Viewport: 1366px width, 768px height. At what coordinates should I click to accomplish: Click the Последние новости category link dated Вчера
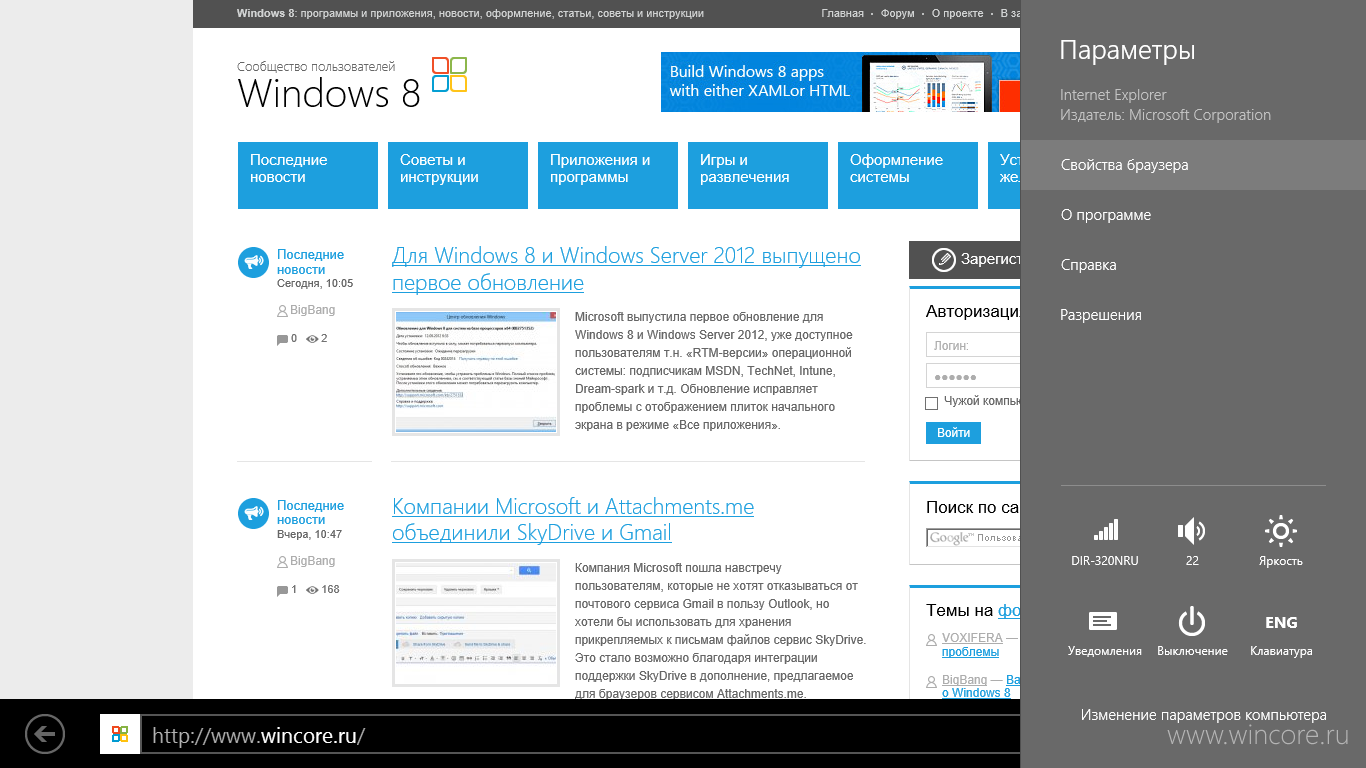[x=310, y=513]
